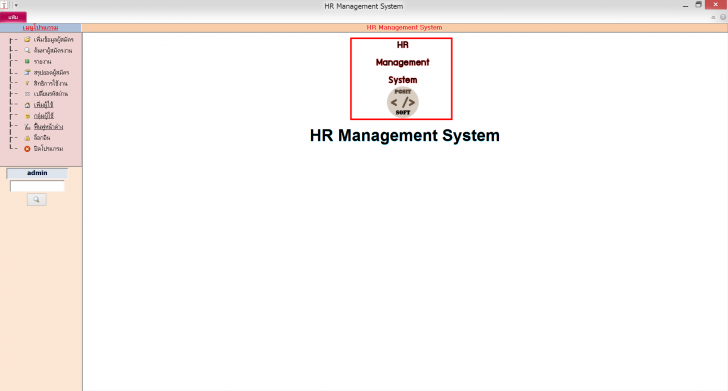Screen dimensions: 728x391
Task: Click the padlock login icon in the menu
Action: pyautogui.click(x=27, y=138)
